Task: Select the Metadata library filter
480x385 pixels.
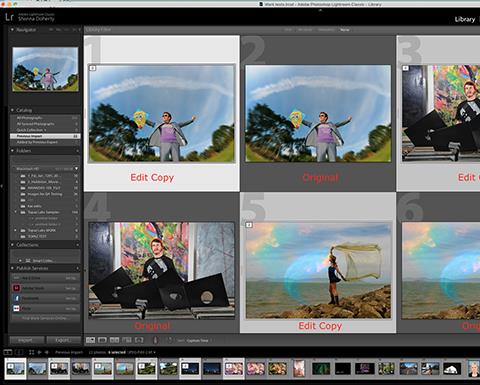Action: [x=326, y=30]
